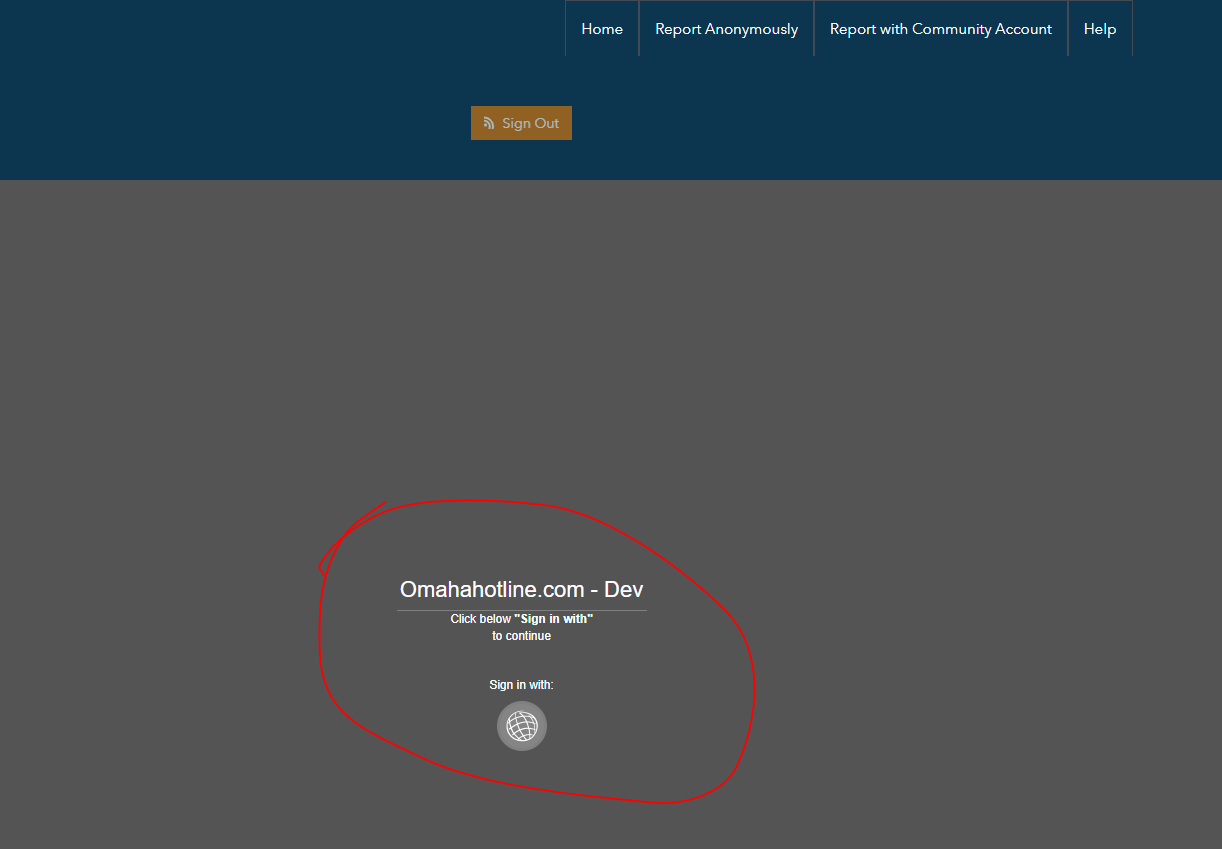1222x849 pixels.
Task: Click the "Sign in with:" label
Action: pyautogui.click(x=521, y=685)
